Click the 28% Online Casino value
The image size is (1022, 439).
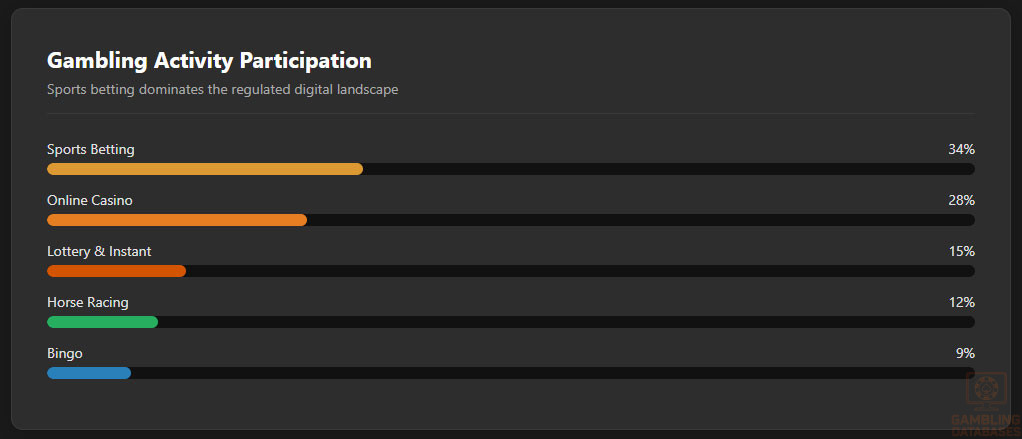click(961, 200)
